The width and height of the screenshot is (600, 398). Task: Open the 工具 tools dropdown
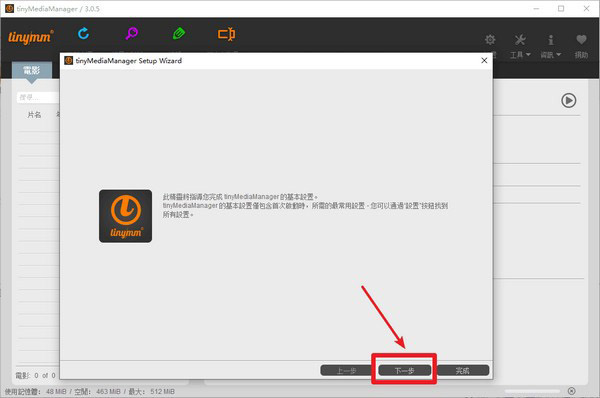tap(520, 47)
